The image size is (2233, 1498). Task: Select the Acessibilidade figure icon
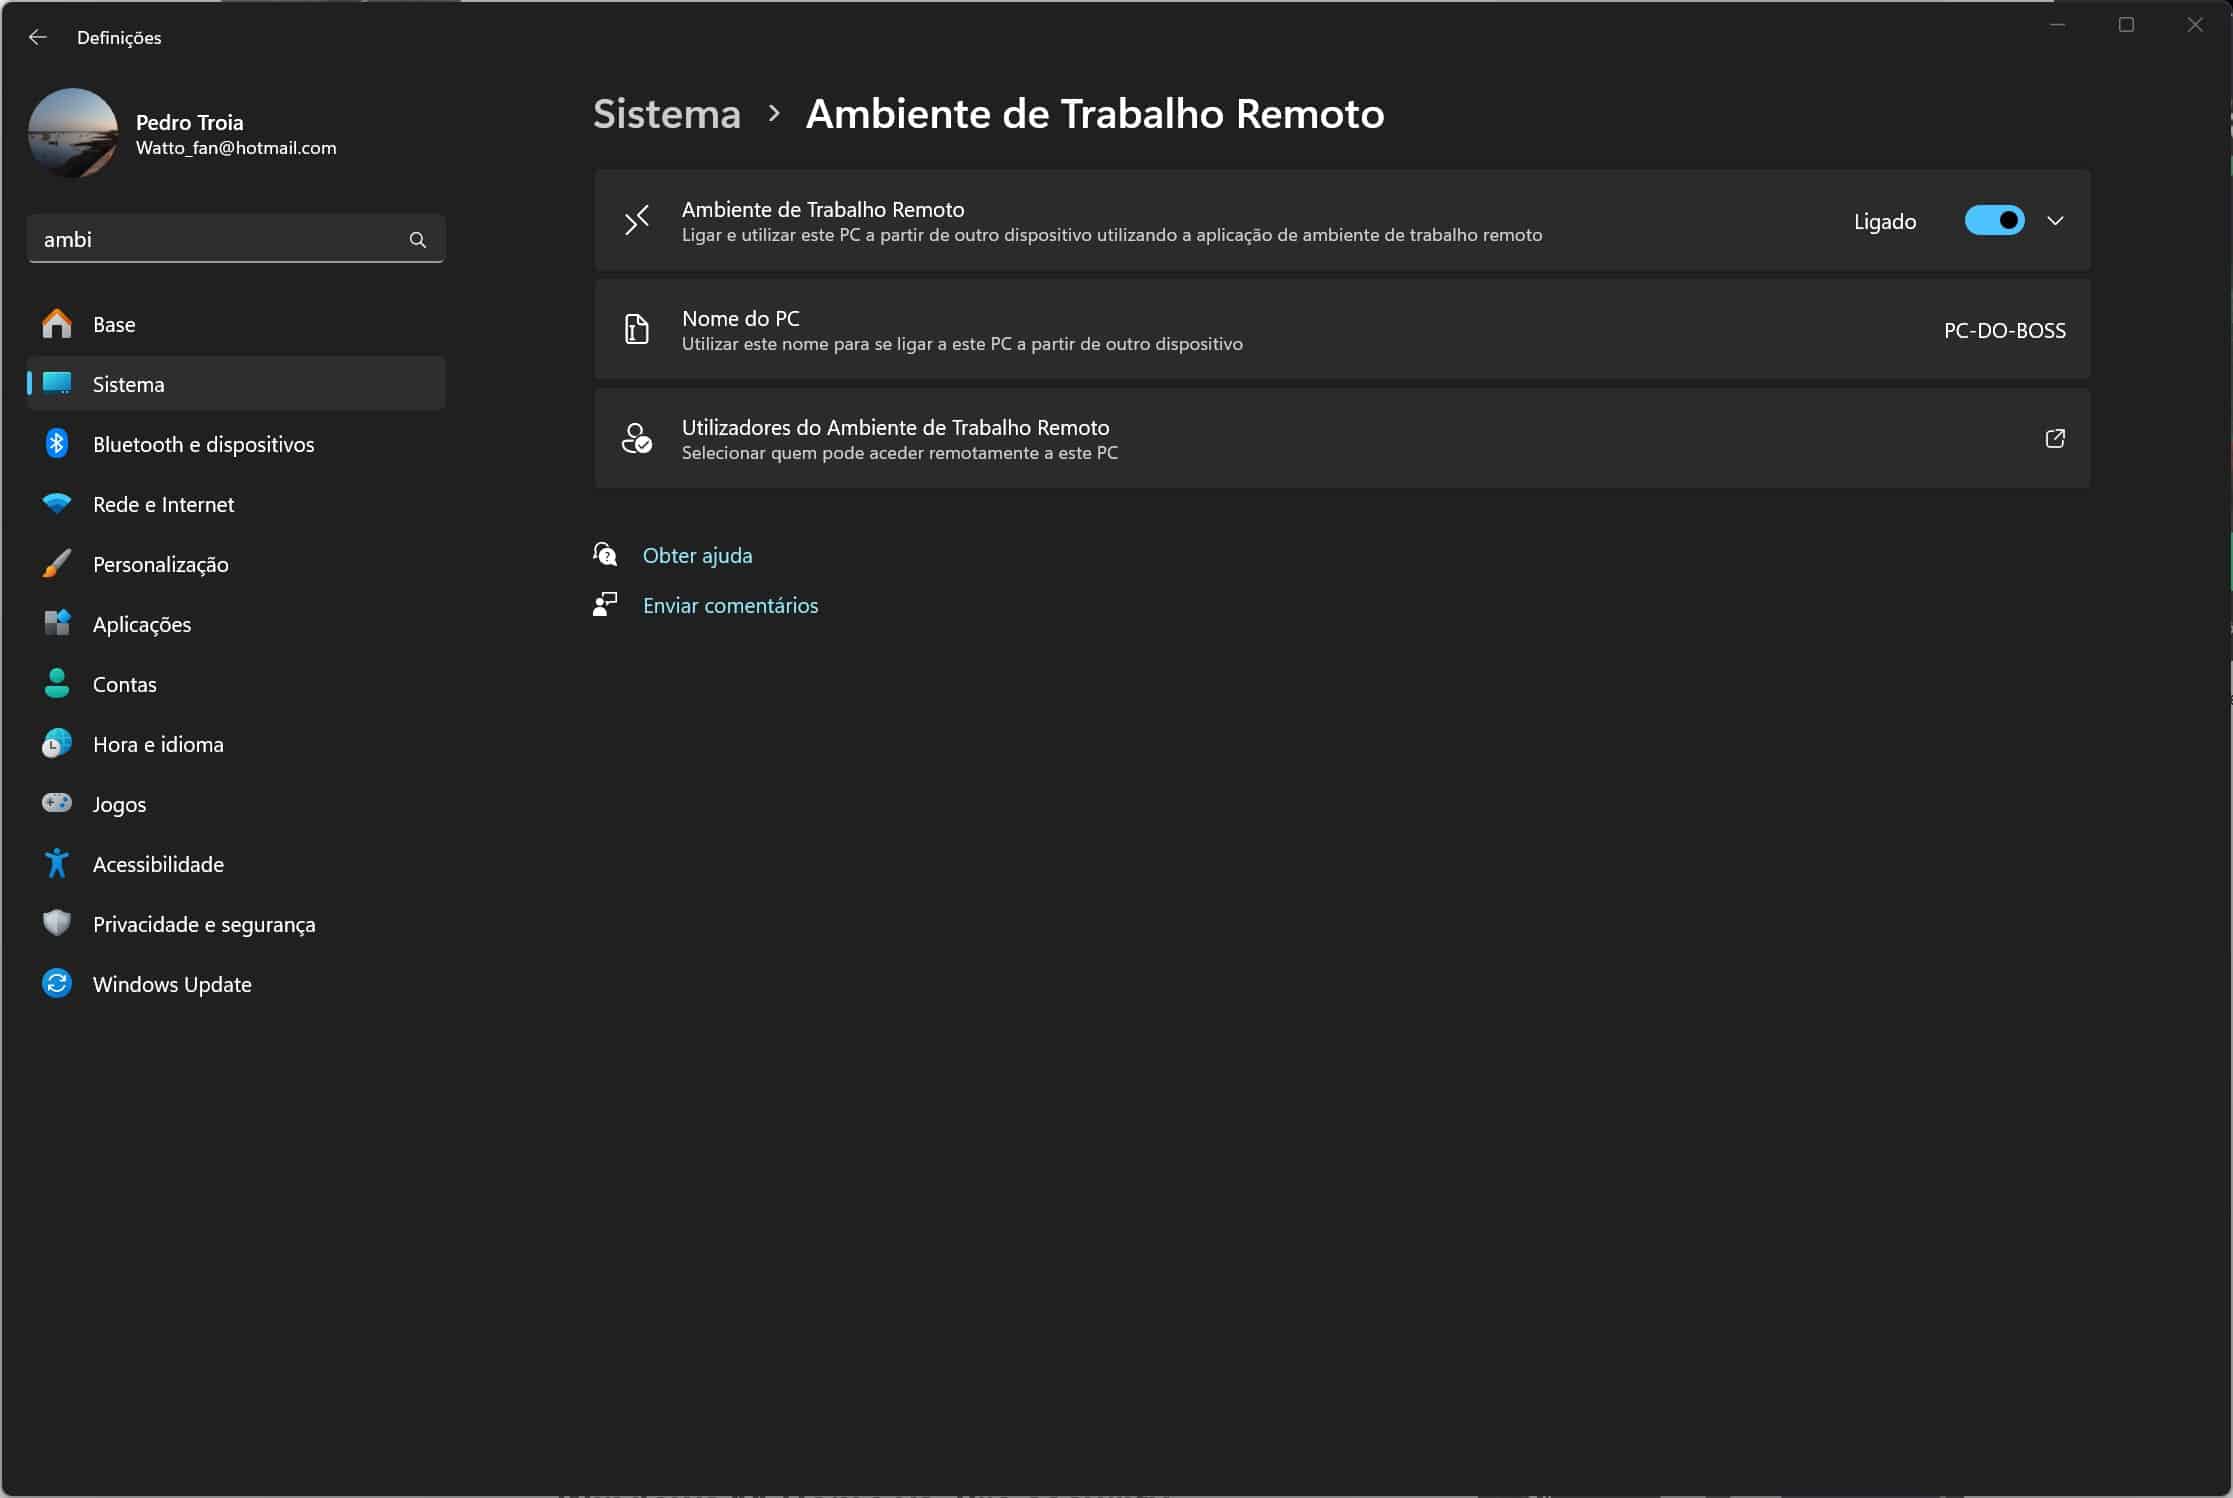point(57,863)
